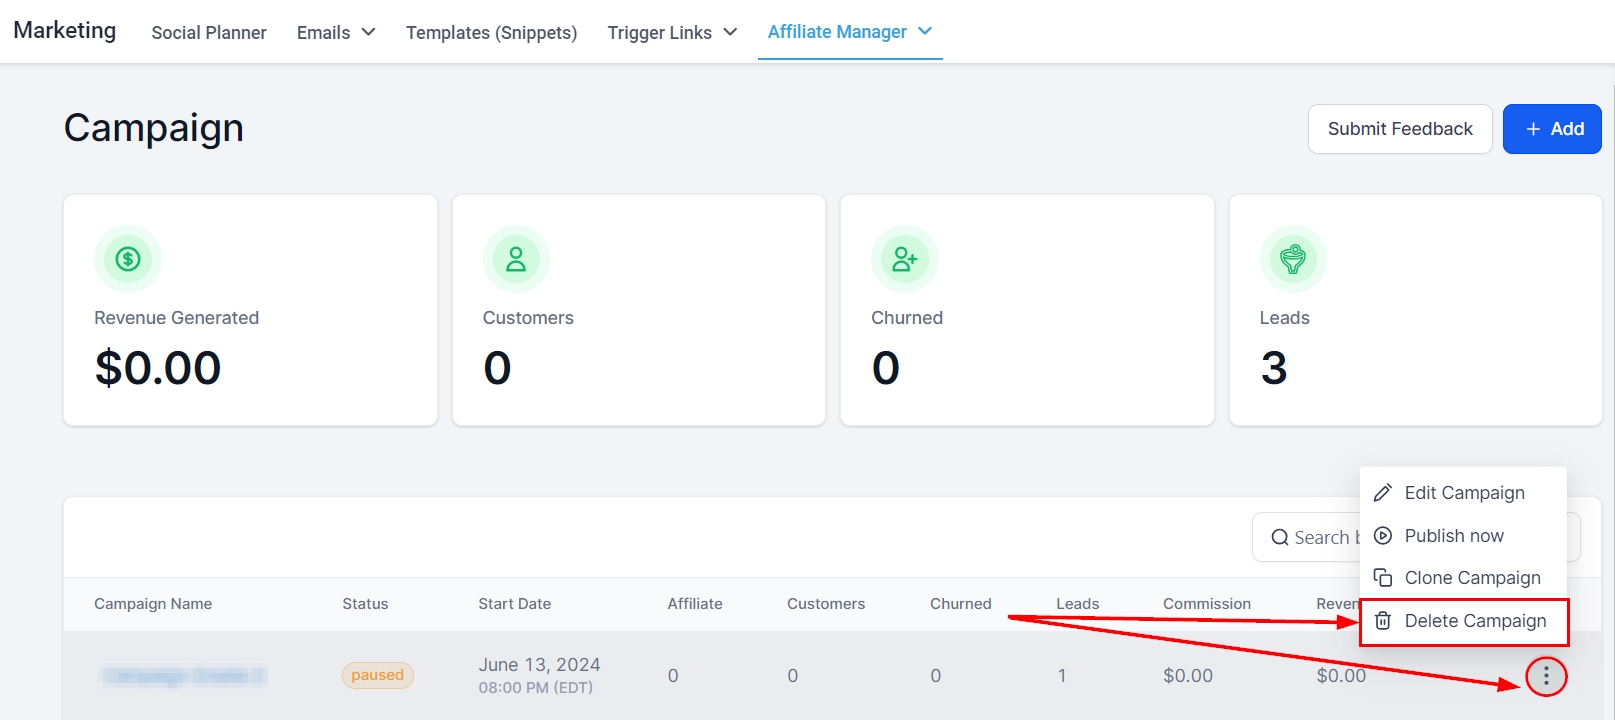This screenshot has height=720, width=1615.
Task: Choose Clone Campaign from context menu
Action: 1472,578
